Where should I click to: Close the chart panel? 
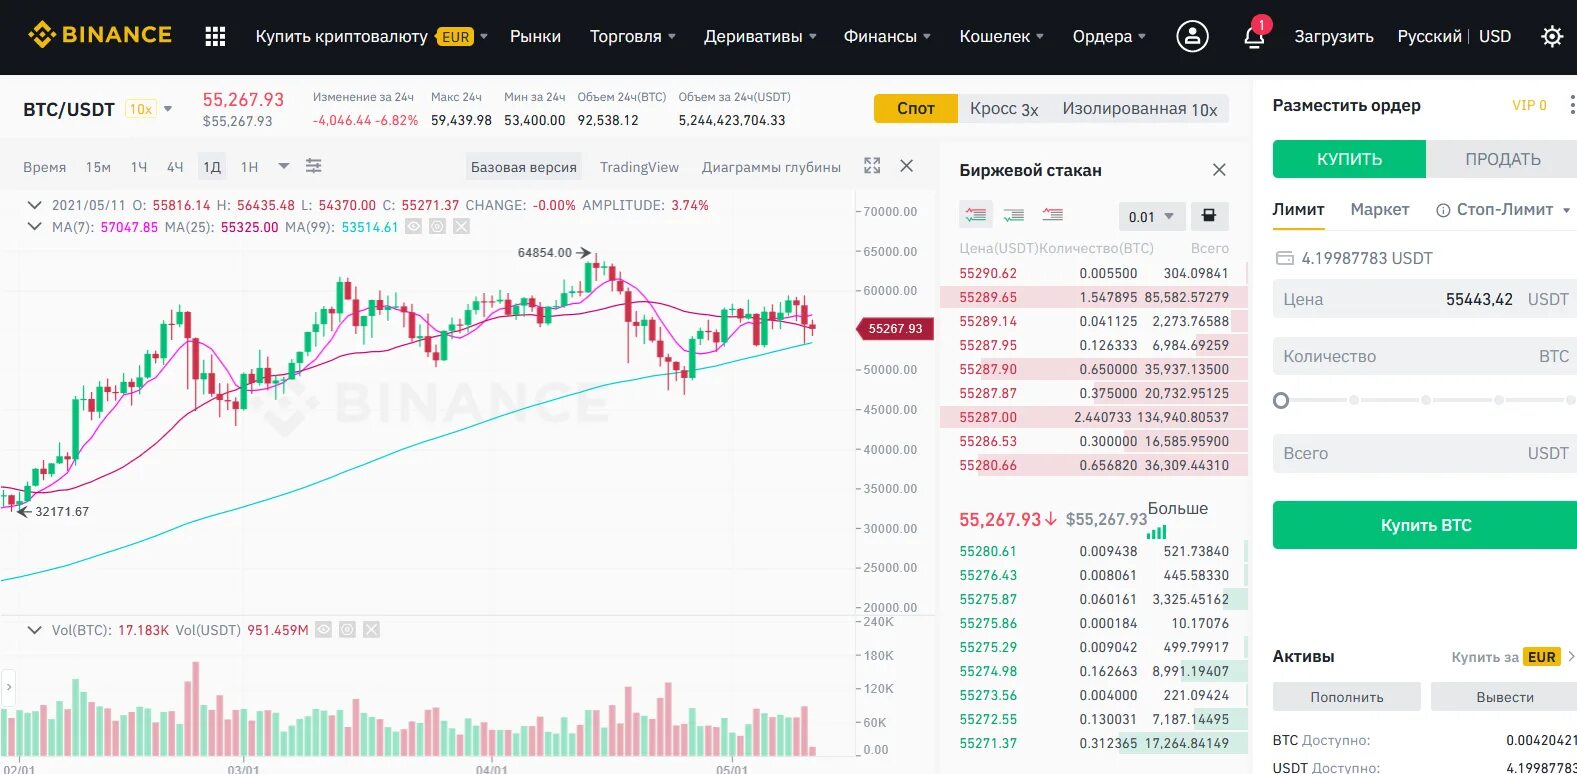tap(907, 166)
